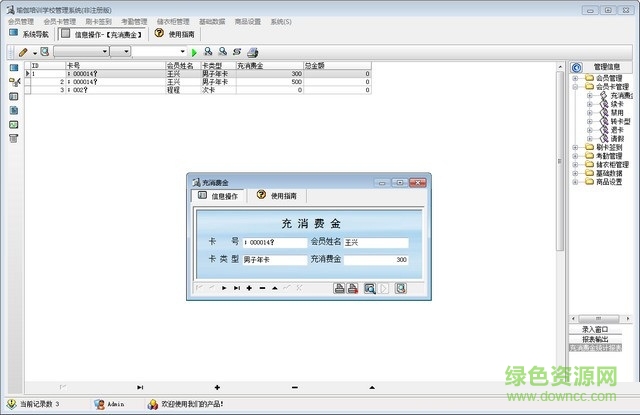Jump to last record in dialog navigator

point(237,288)
